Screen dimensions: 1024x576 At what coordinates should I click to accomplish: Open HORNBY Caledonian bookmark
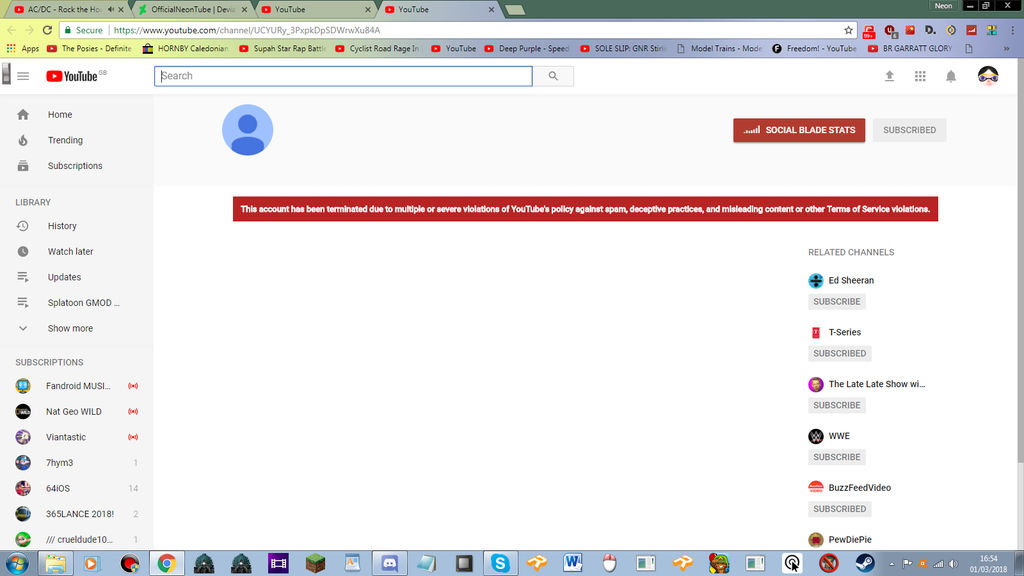tap(186, 48)
